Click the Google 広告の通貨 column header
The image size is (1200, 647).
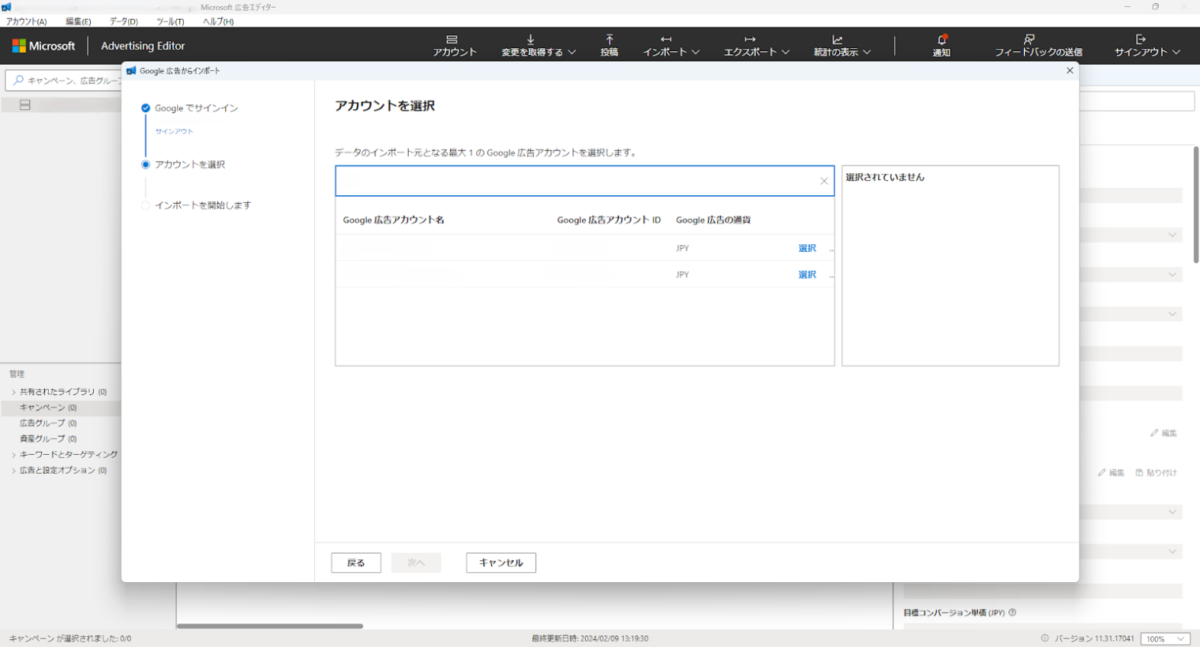click(x=713, y=220)
